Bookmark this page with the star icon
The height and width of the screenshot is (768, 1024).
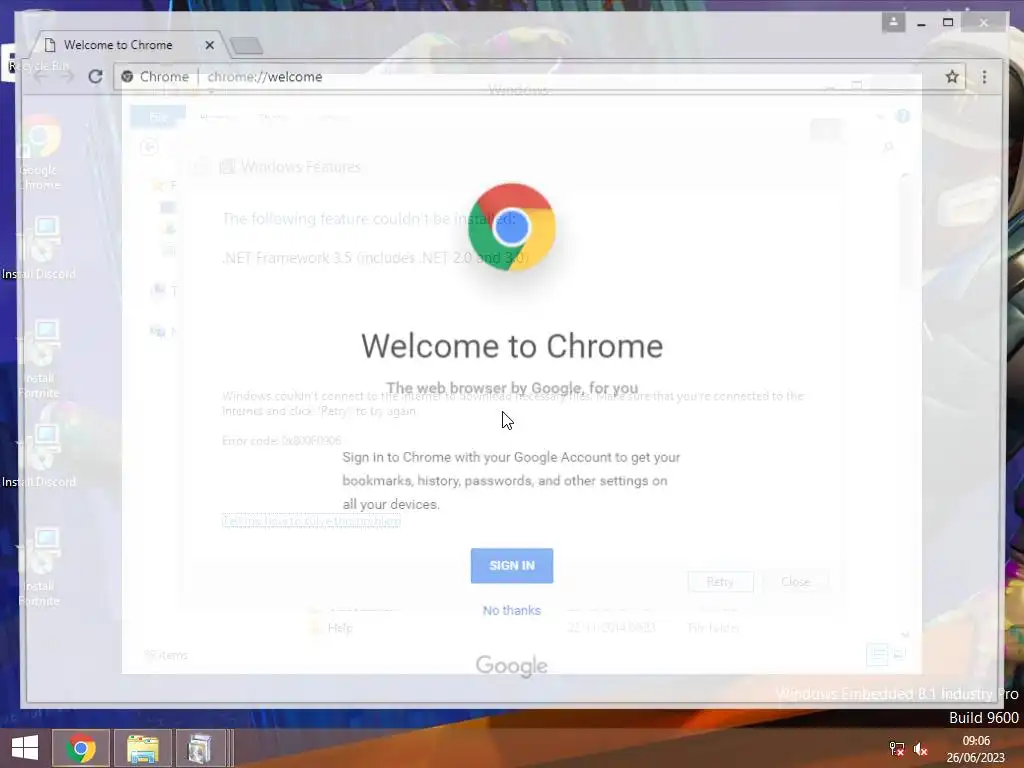(x=952, y=76)
